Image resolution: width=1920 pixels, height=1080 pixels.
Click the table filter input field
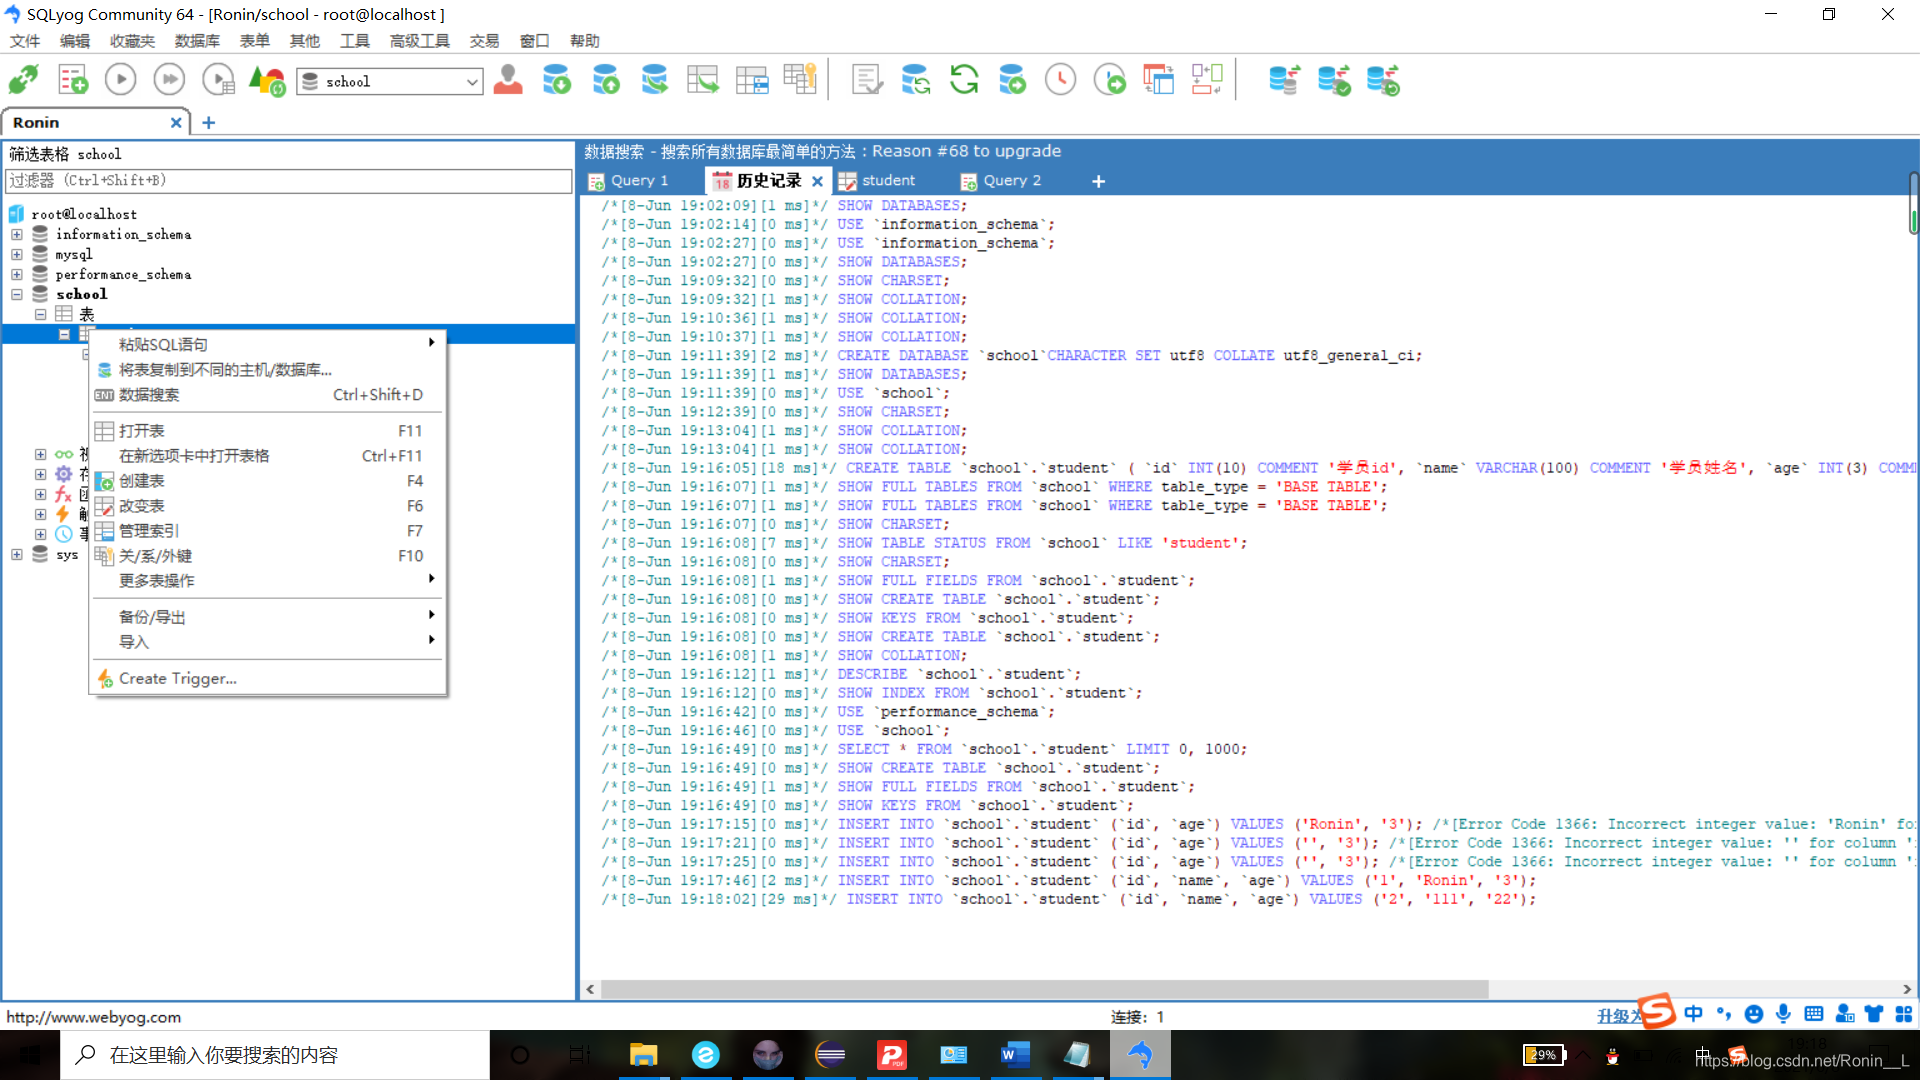(x=288, y=181)
